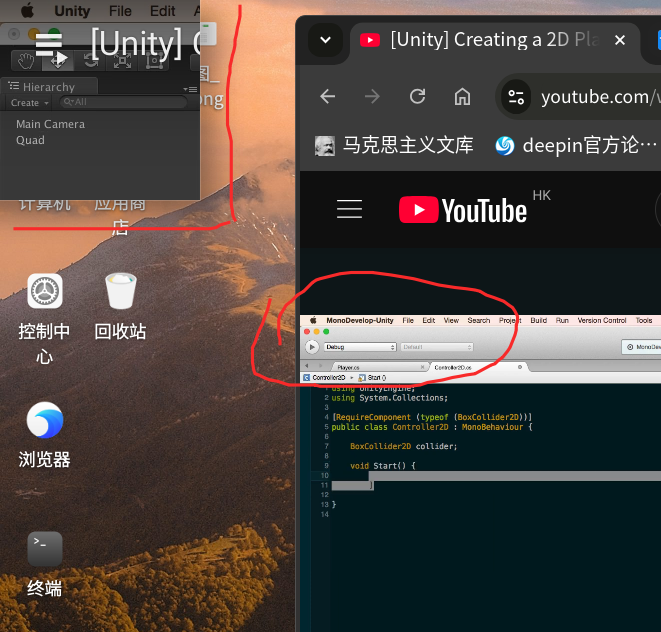
Task: Click the Hierarchy search field
Action: pyautogui.click(x=123, y=102)
